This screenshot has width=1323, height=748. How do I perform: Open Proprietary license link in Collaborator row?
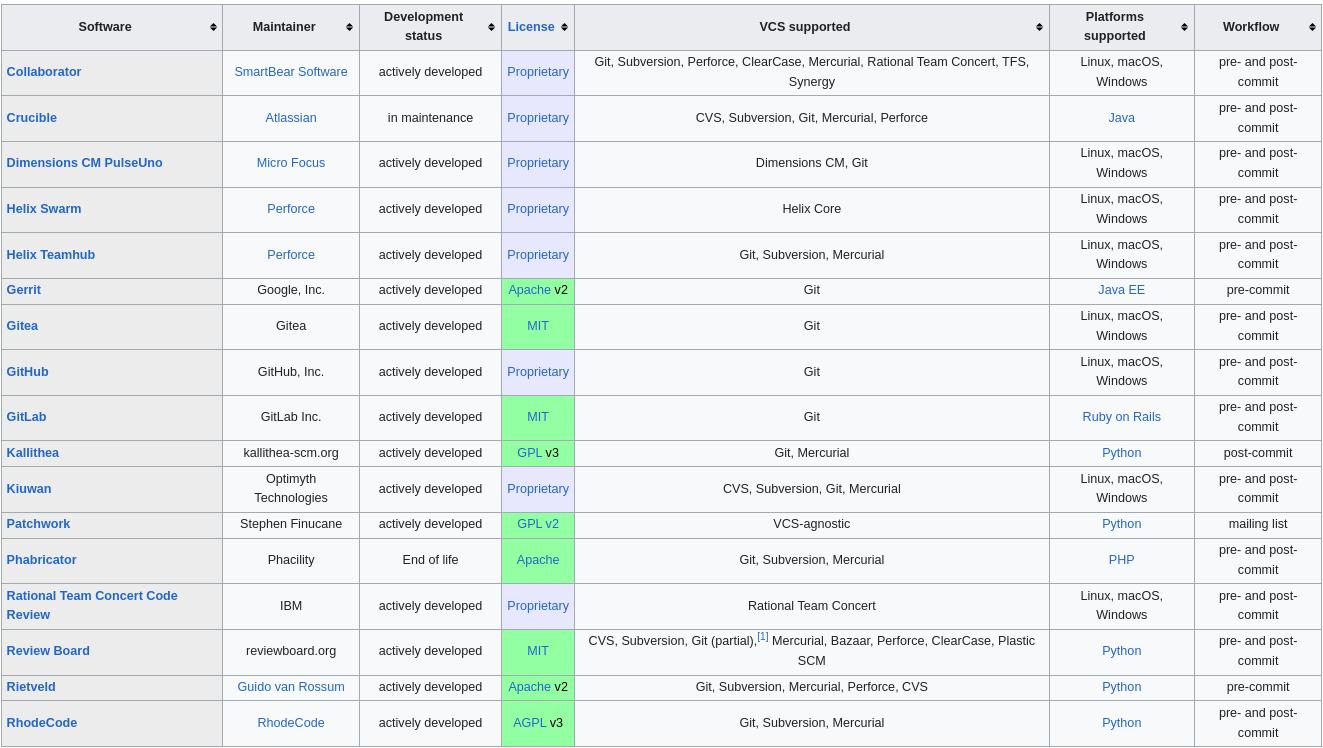(538, 72)
